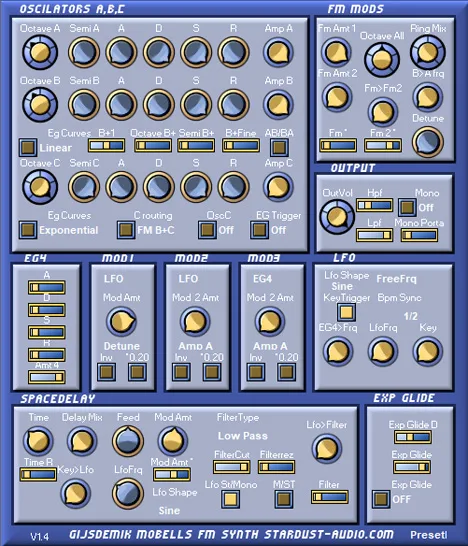
Task: Toggle the LFO KeyTrigger button
Action: coord(346,312)
